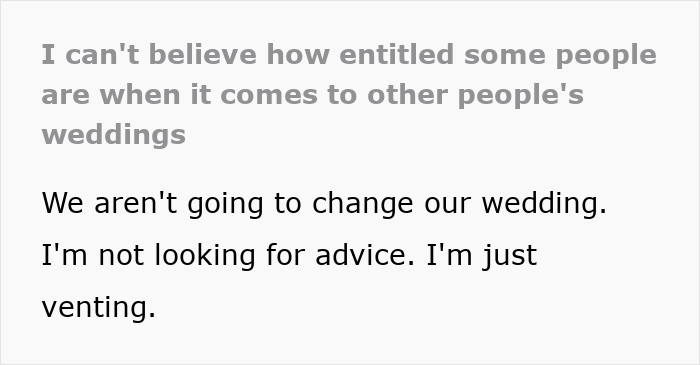
Task: Click the word "looking" in the post body
Action: pyautogui.click(x=205, y=257)
